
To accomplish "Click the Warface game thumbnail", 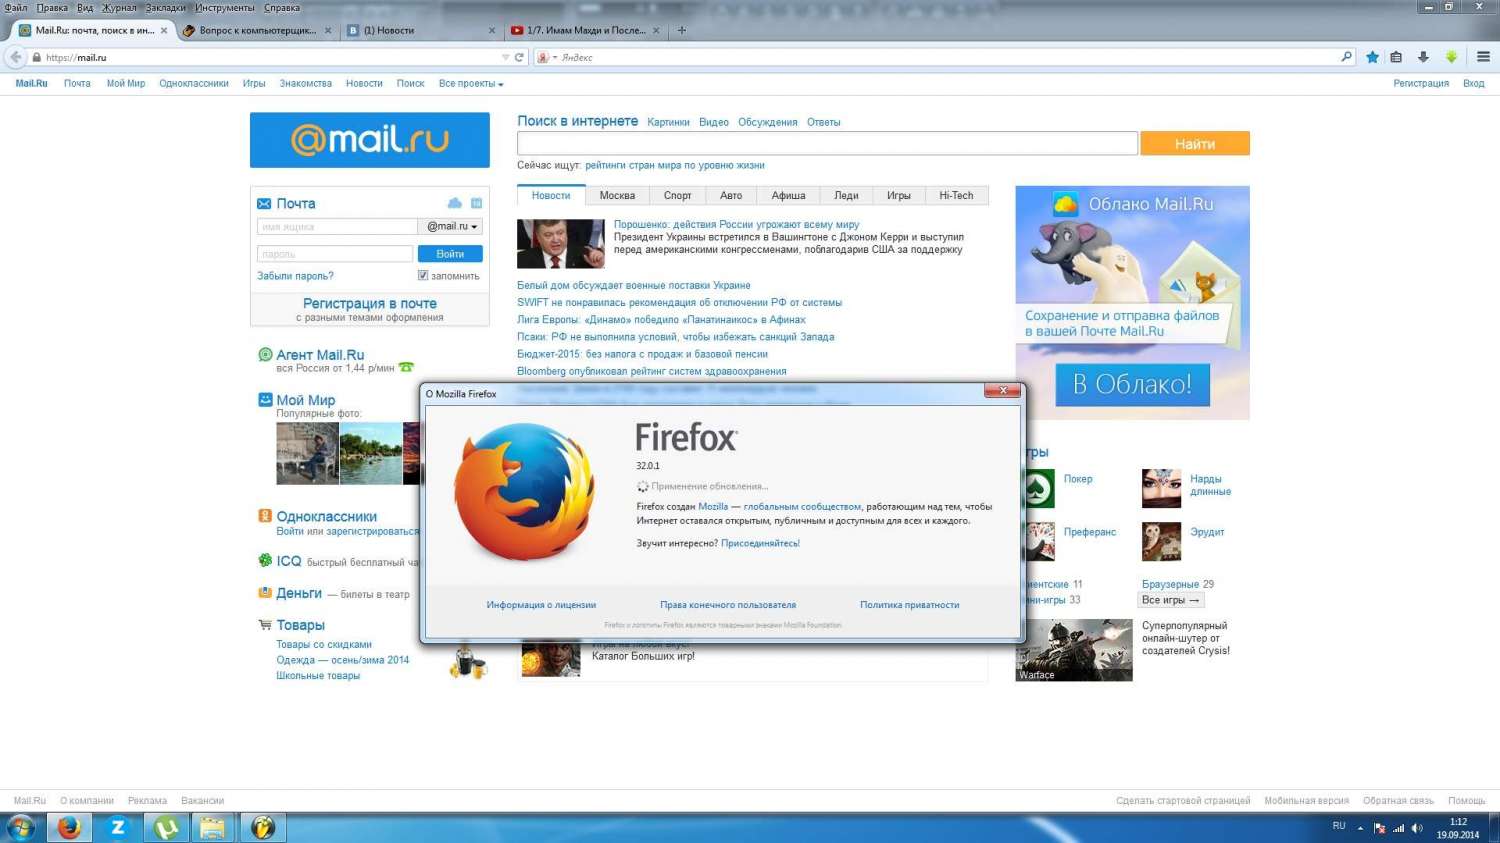I will [1074, 651].
